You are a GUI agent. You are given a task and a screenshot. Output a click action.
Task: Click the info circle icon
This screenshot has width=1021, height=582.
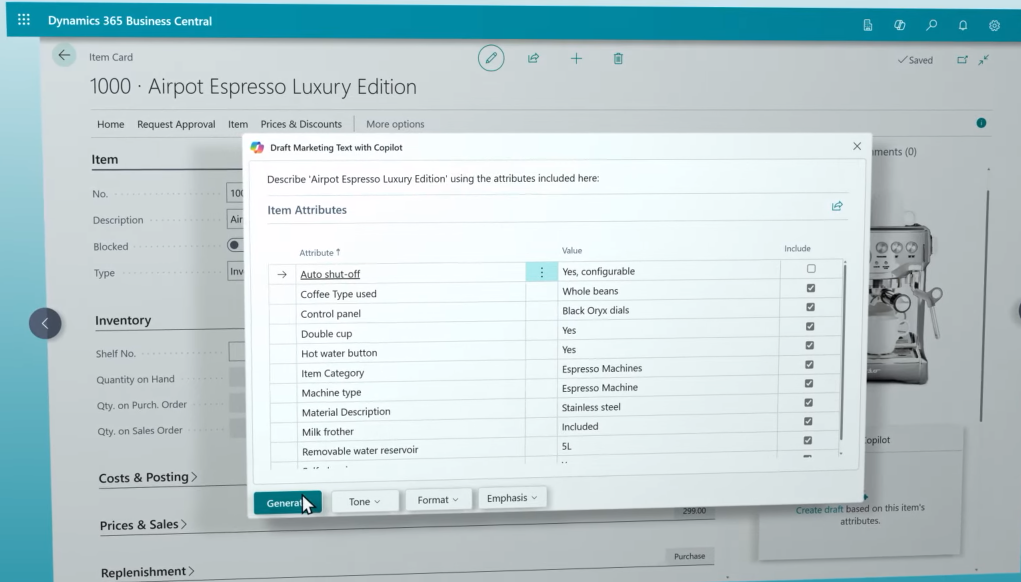(981, 123)
